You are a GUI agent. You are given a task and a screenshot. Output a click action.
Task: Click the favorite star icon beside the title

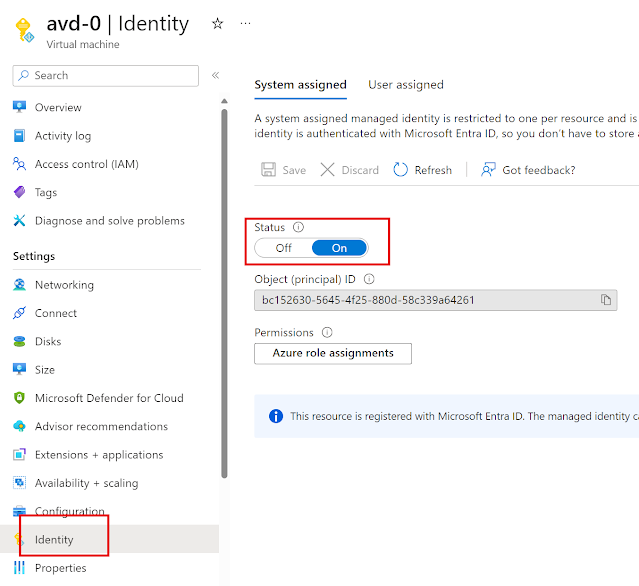[218, 24]
